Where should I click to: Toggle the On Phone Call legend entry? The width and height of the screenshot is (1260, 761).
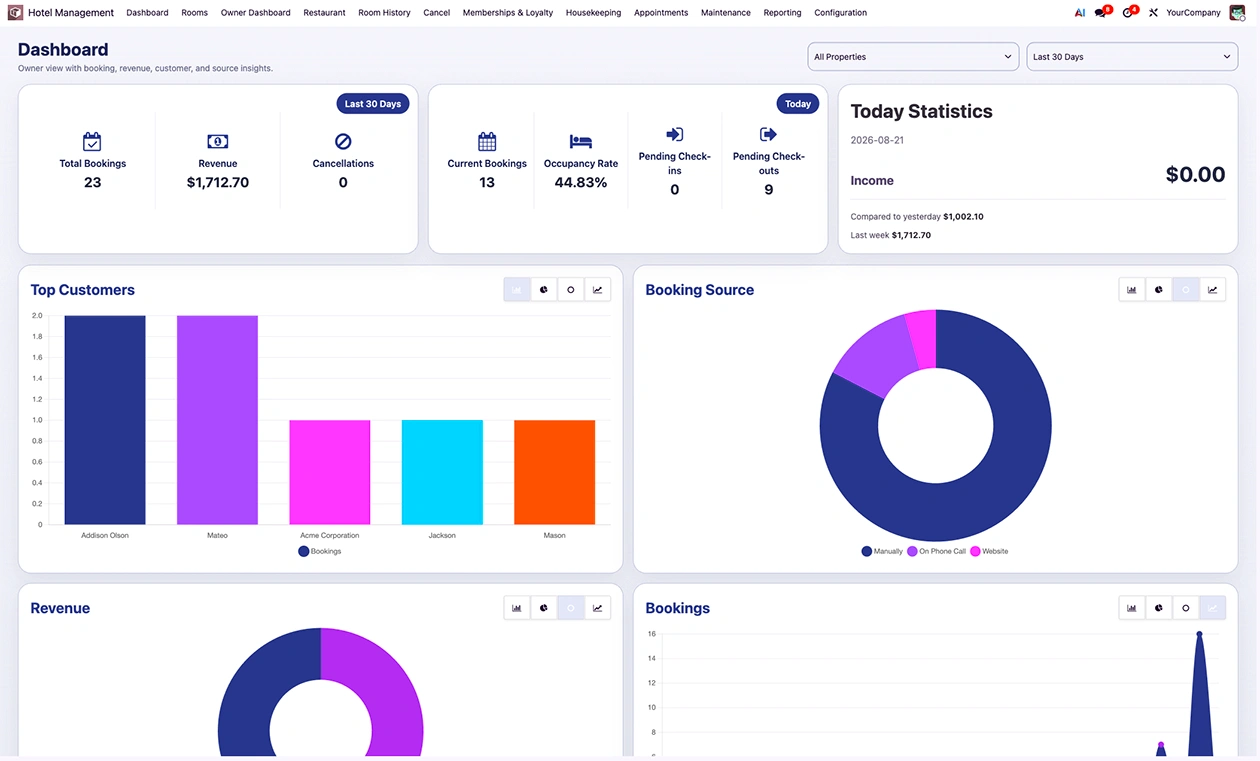pos(937,551)
